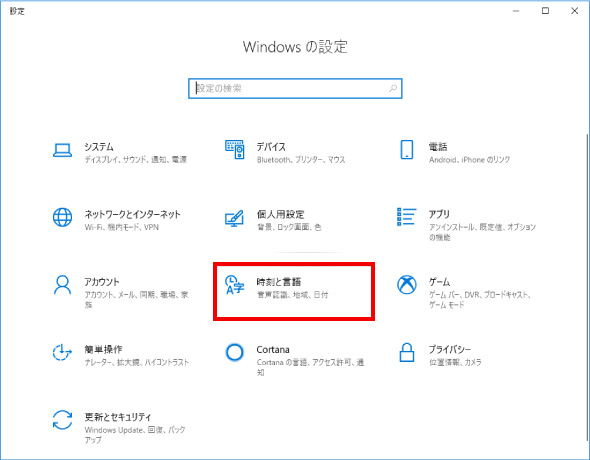Open the ゲーム title
This screenshot has width=590, height=460.
coord(439,282)
